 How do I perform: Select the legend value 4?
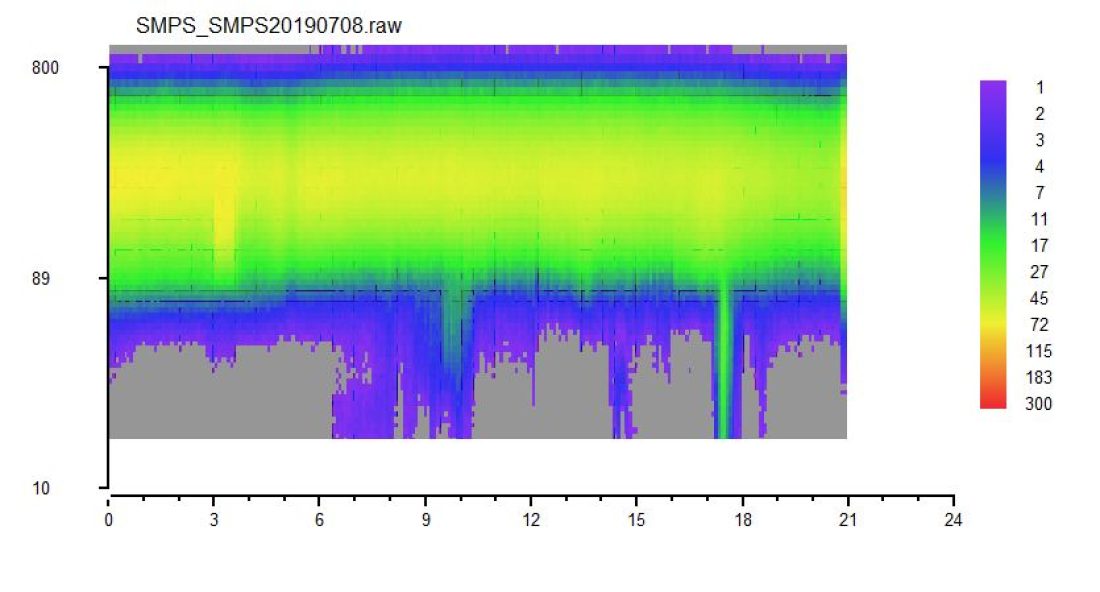coord(1040,167)
